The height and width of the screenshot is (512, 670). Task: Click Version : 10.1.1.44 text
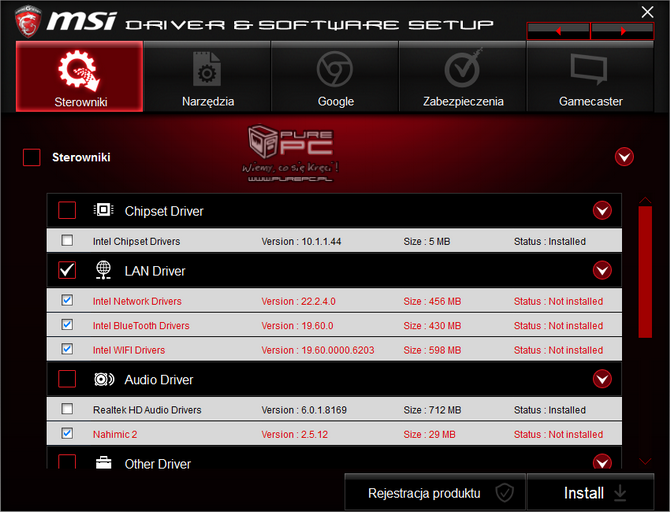click(301, 241)
